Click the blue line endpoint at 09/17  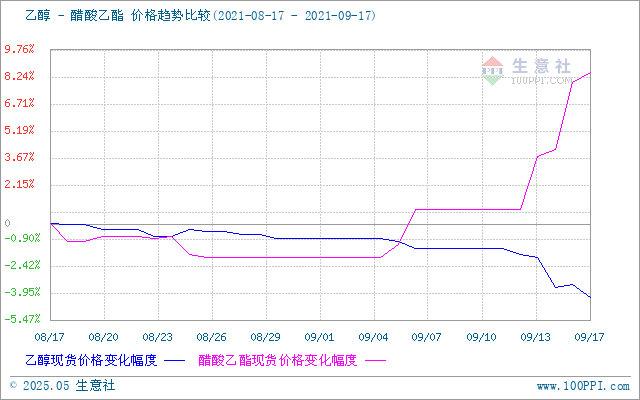(x=590, y=297)
